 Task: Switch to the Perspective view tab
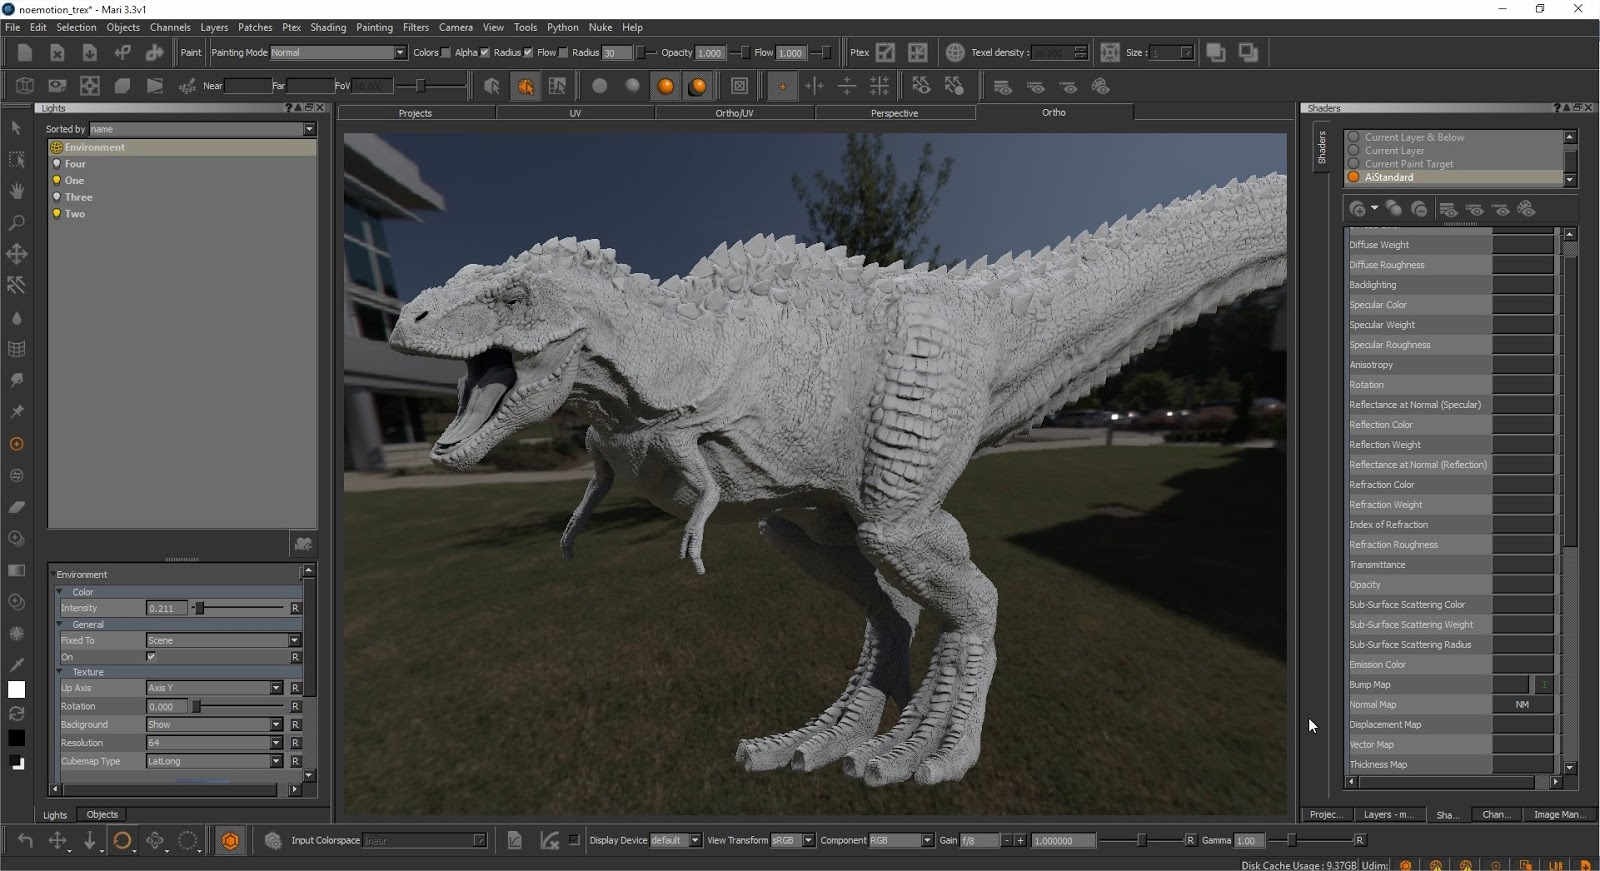894,113
